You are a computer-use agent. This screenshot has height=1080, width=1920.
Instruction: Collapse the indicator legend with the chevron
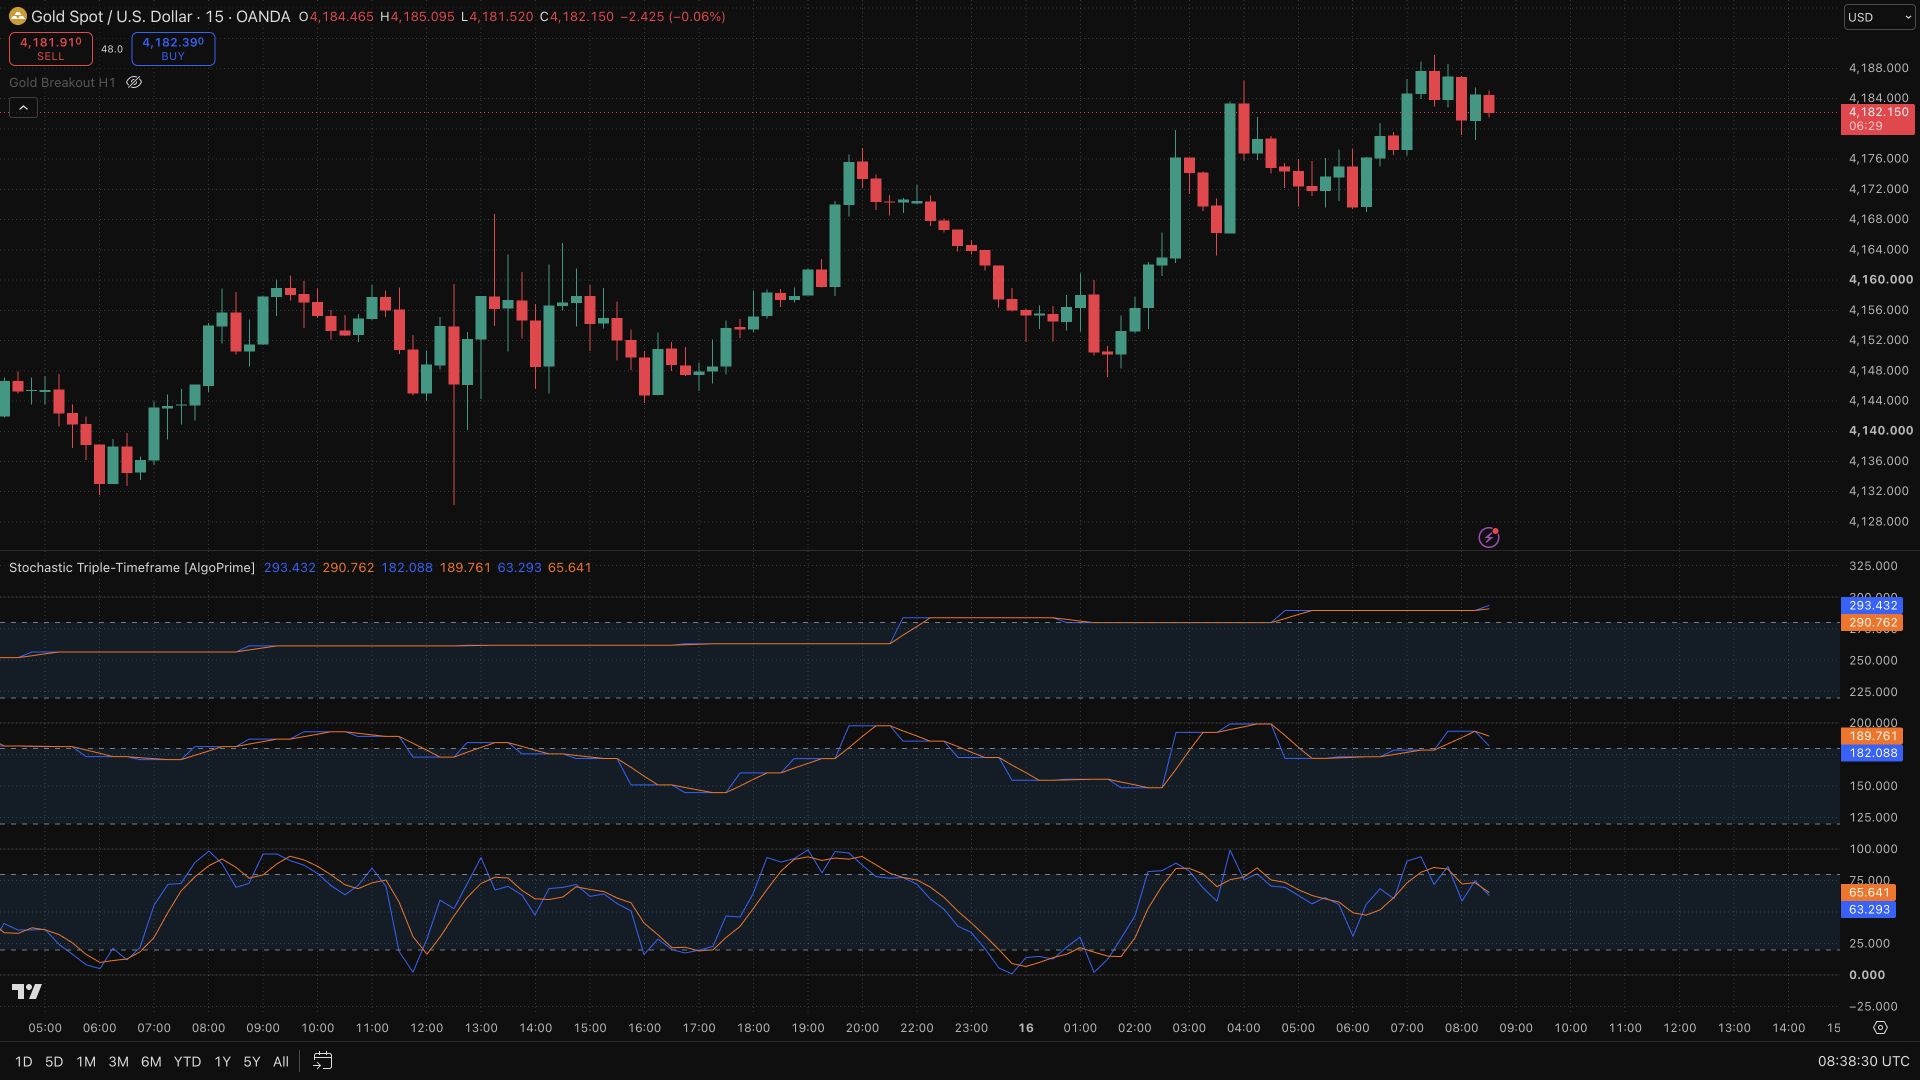tap(23, 107)
